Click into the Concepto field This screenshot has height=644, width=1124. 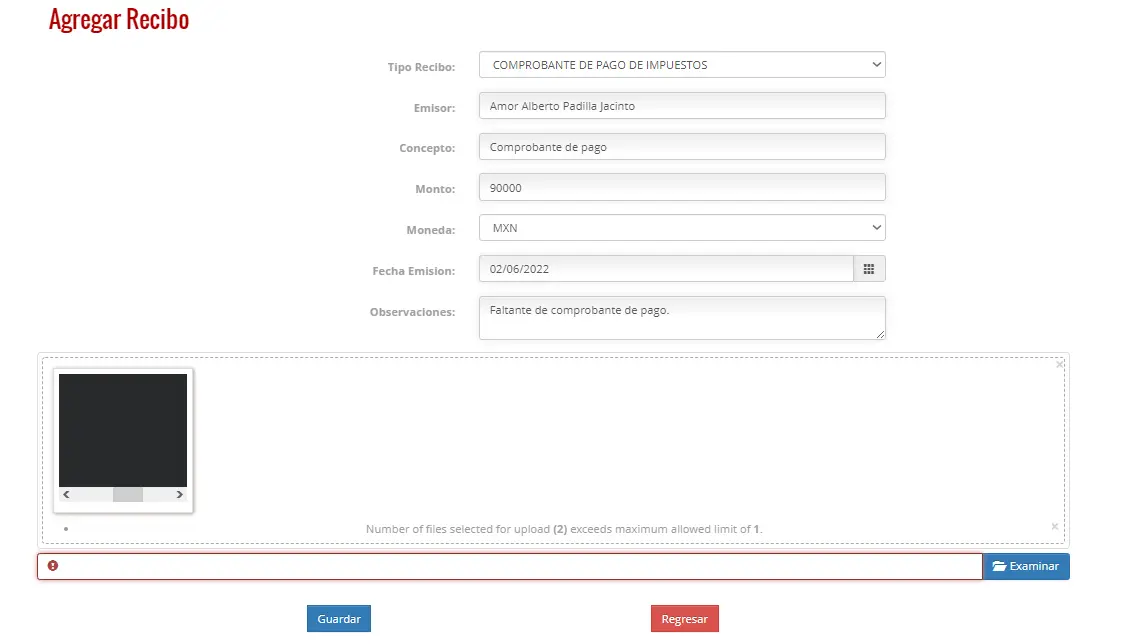682,146
